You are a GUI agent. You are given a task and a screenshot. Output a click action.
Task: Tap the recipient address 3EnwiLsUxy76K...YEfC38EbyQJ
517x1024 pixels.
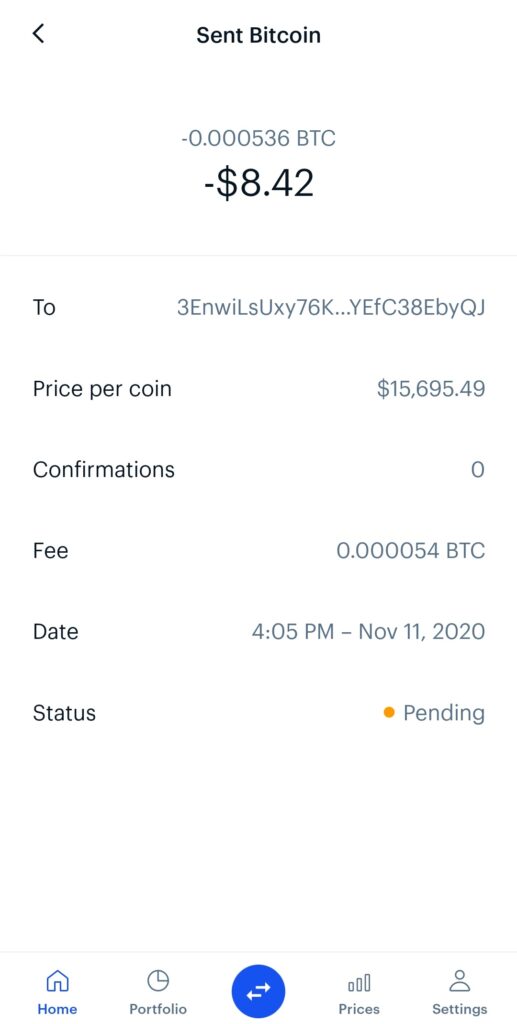tap(331, 308)
